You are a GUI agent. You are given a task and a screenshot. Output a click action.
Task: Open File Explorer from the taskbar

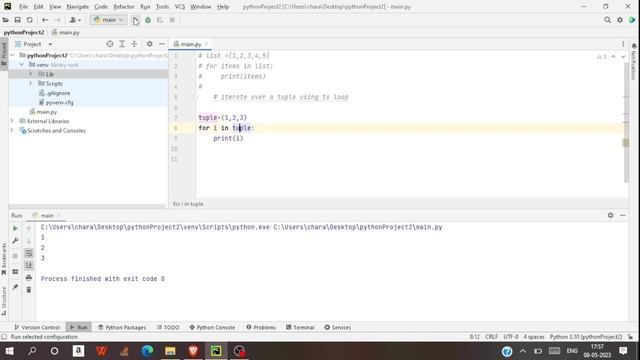coord(170,351)
